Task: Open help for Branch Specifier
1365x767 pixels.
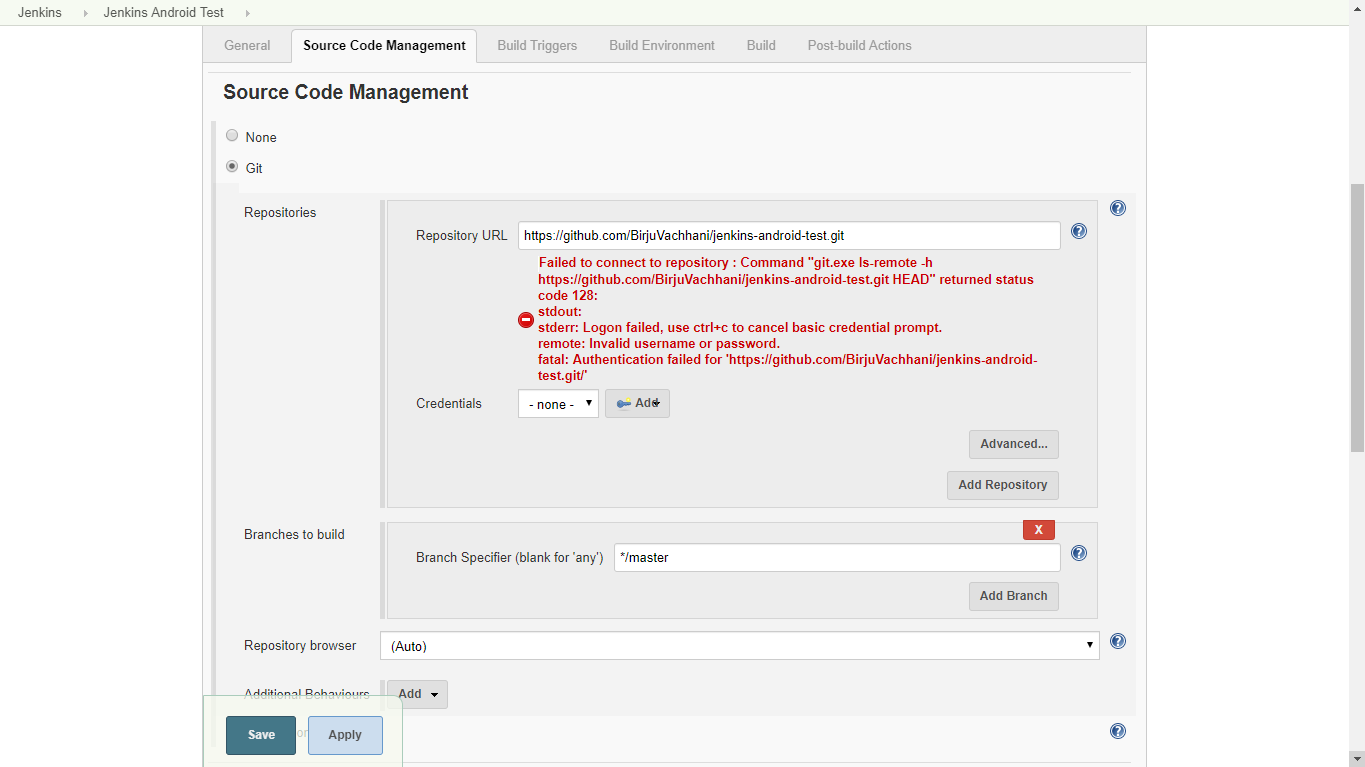Action: point(1078,553)
